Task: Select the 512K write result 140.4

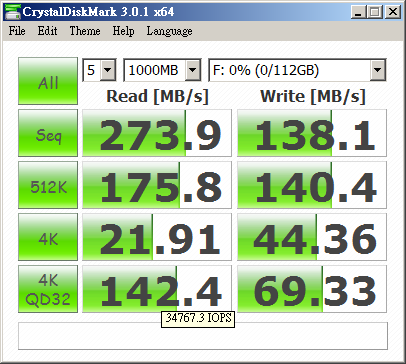Action: pos(312,185)
